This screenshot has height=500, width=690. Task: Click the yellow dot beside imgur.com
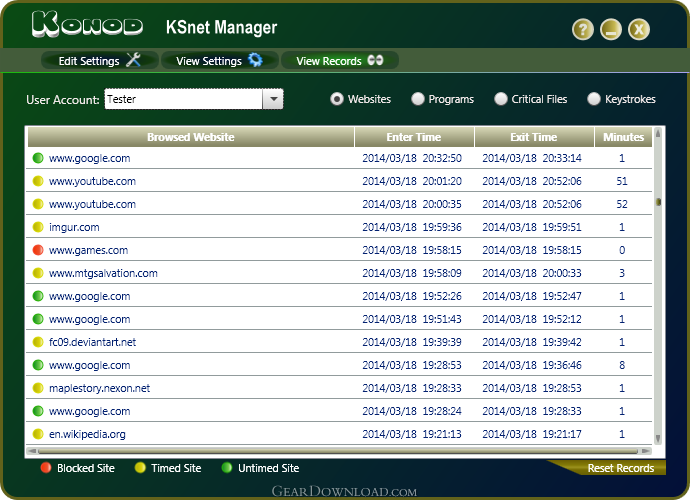click(38, 227)
